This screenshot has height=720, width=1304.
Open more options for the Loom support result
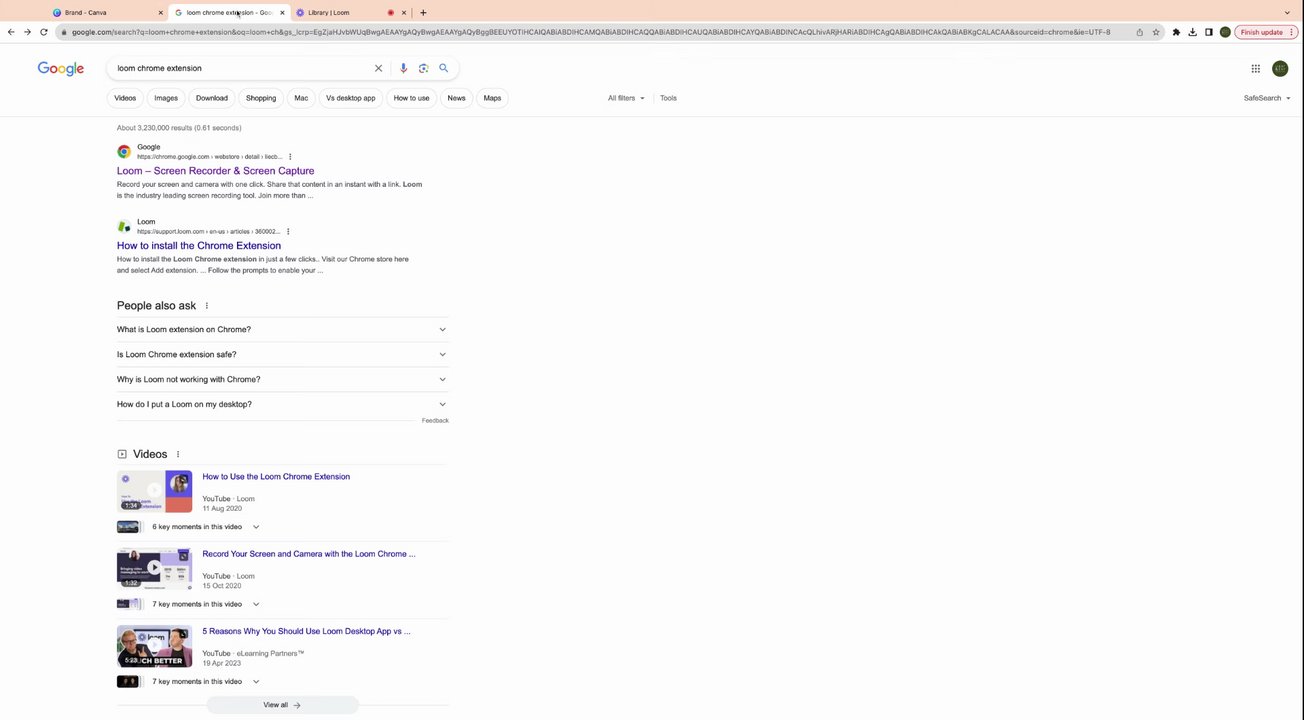pos(288,232)
